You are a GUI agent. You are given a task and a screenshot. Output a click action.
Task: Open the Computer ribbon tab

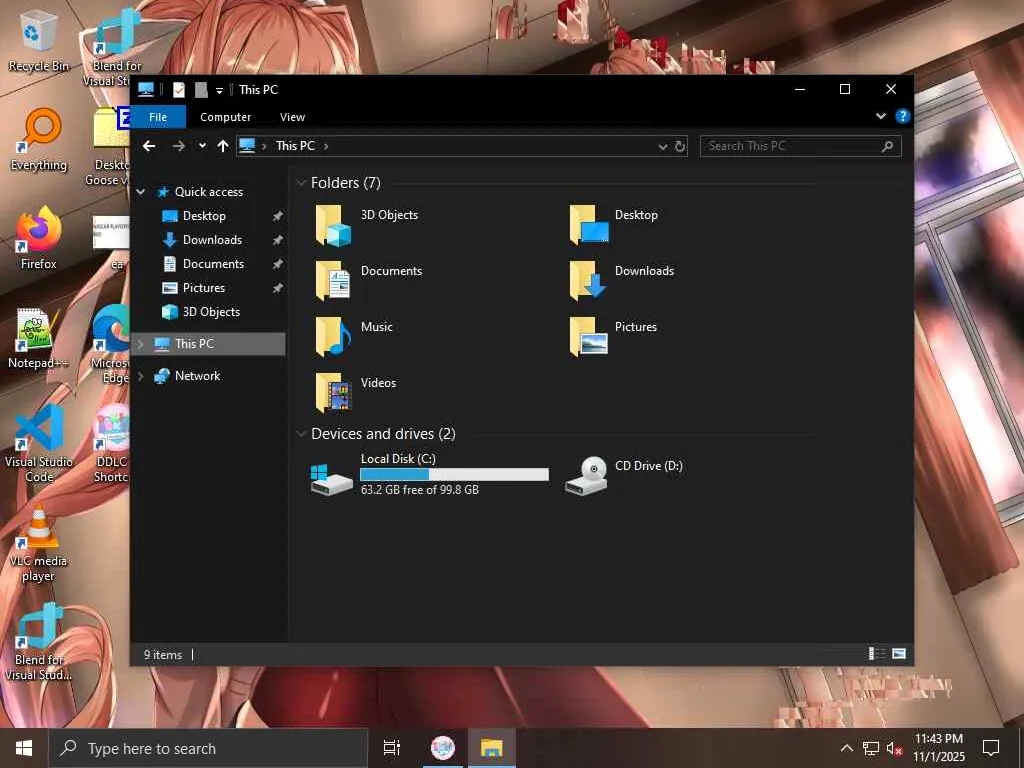click(x=225, y=117)
